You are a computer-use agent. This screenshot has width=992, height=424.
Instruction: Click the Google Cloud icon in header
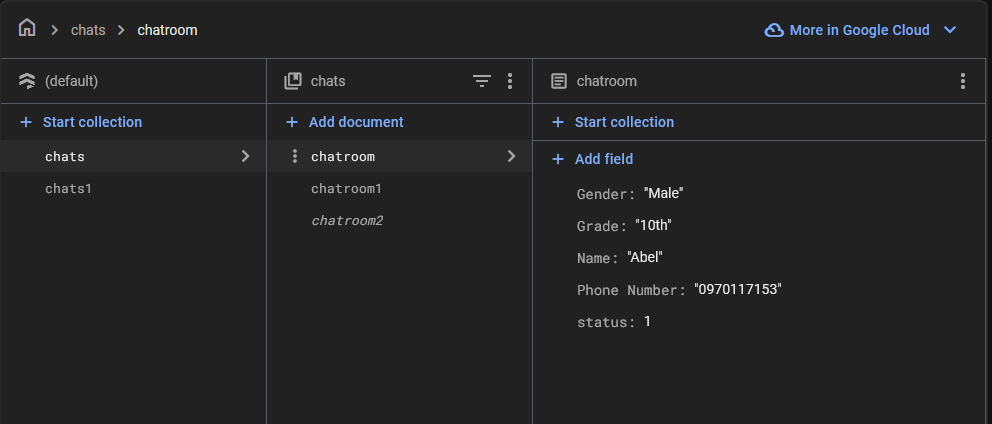[x=774, y=30]
